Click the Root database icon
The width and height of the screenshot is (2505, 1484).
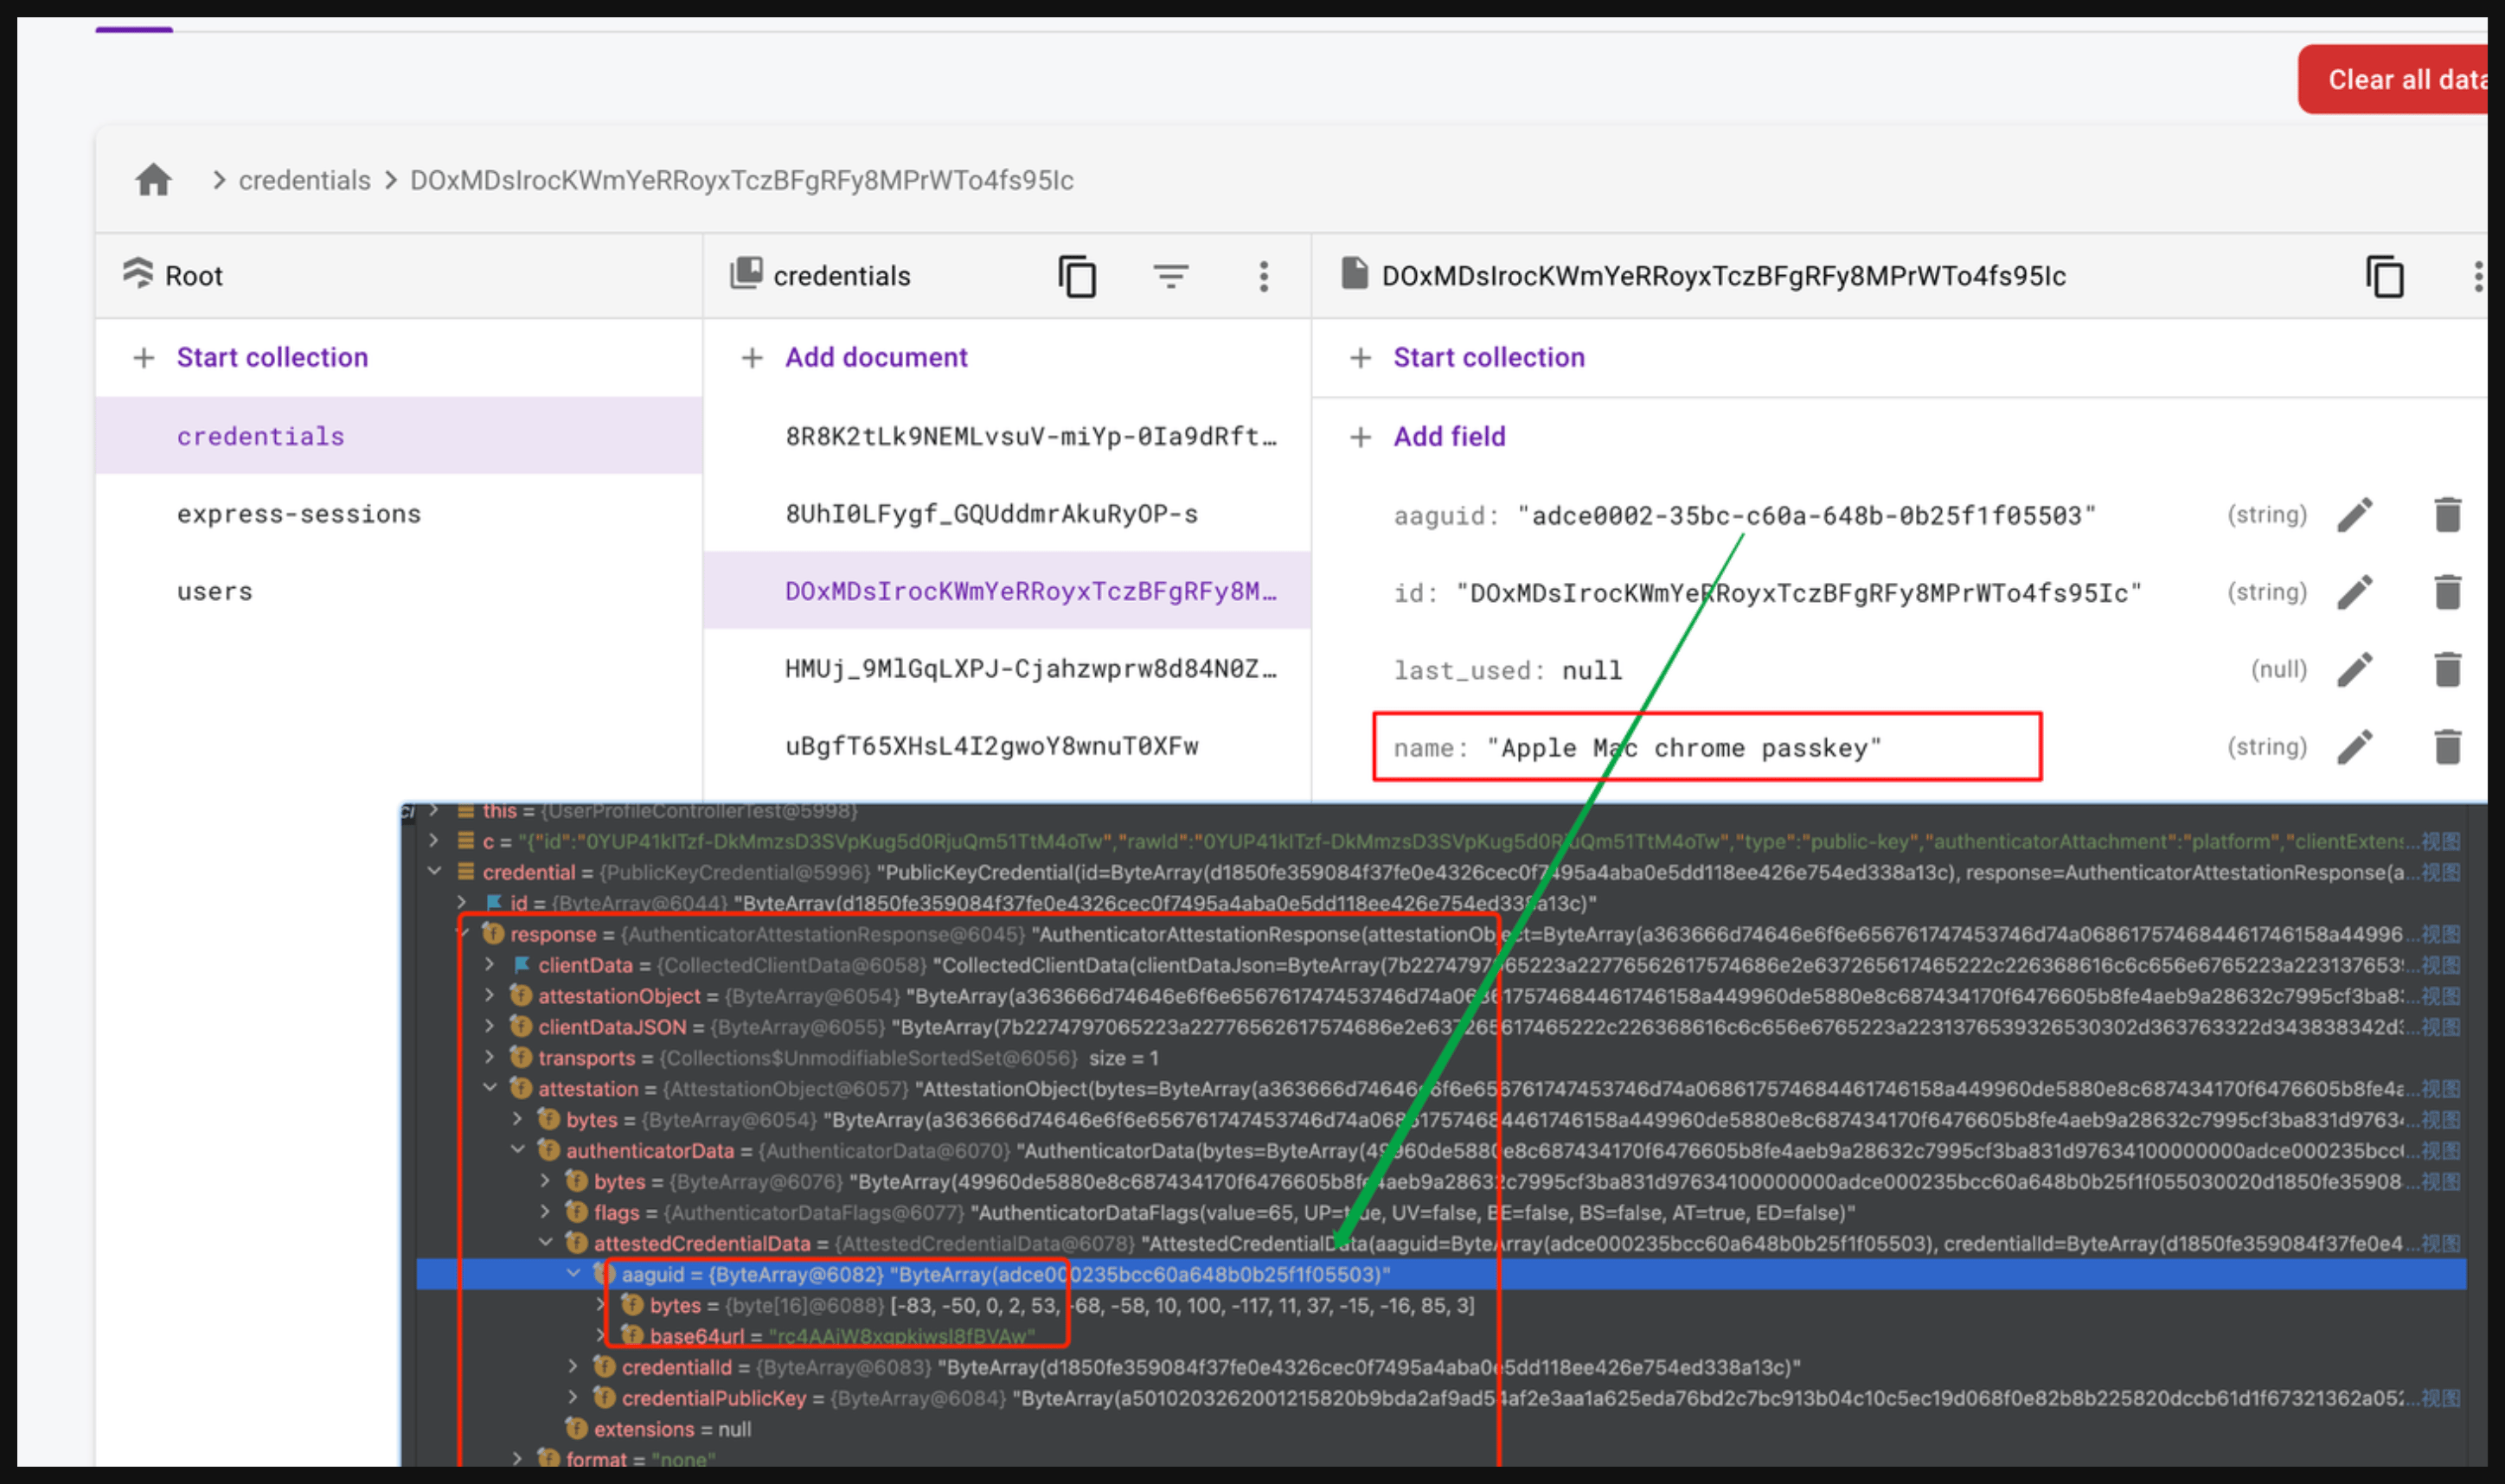[138, 273]
